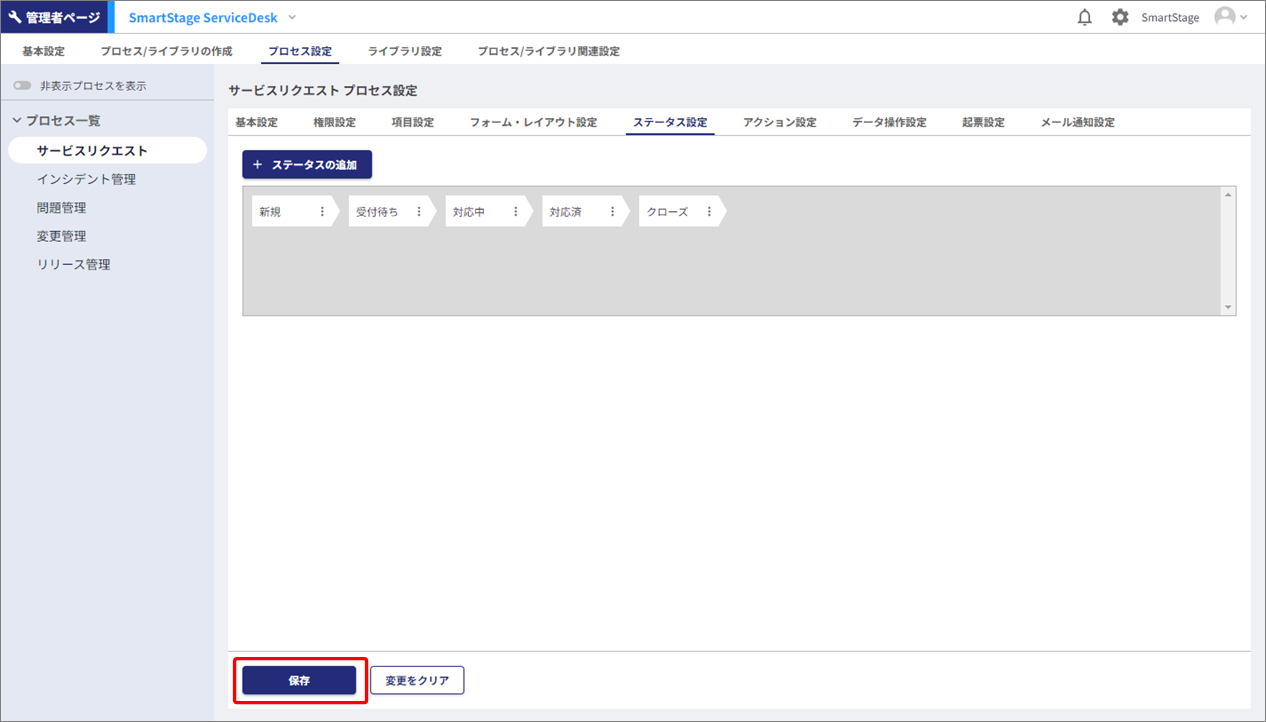Switch to the アクション設定 tab
Screen dimensions: 1266x722
click(779, 122)
